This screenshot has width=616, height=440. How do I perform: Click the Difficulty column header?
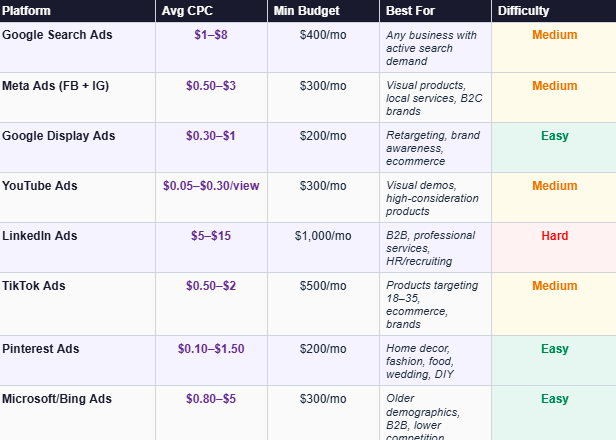click(524, 11)
